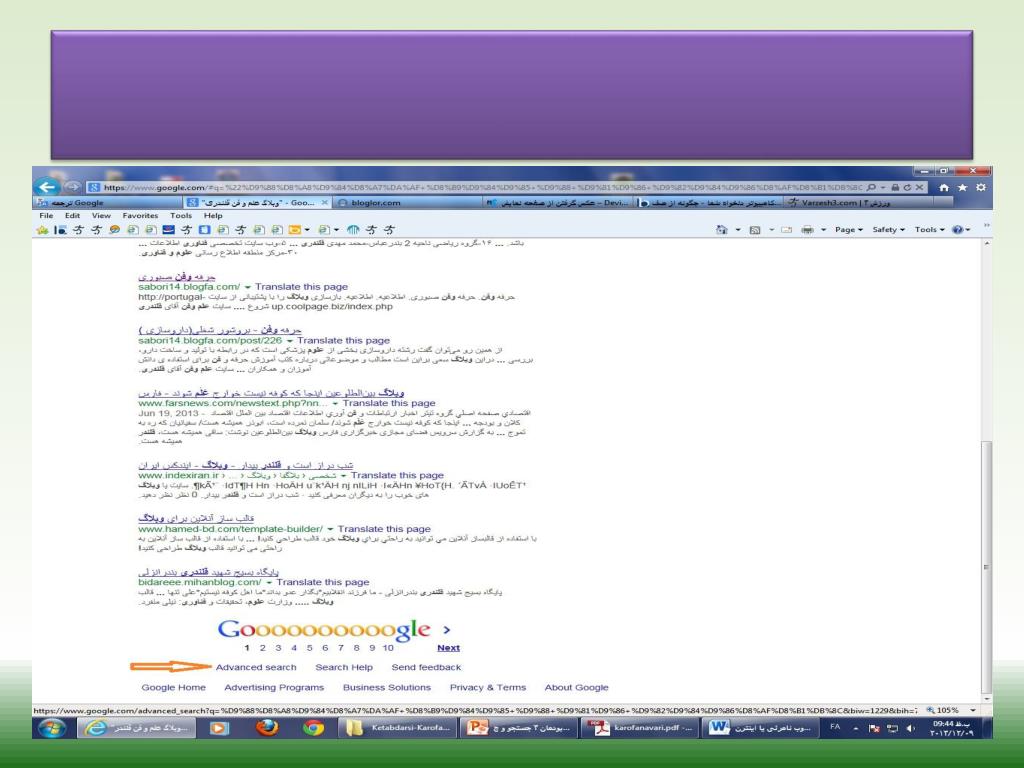
Task: Open the Favorites star at top right
Action: pos(962,187)
